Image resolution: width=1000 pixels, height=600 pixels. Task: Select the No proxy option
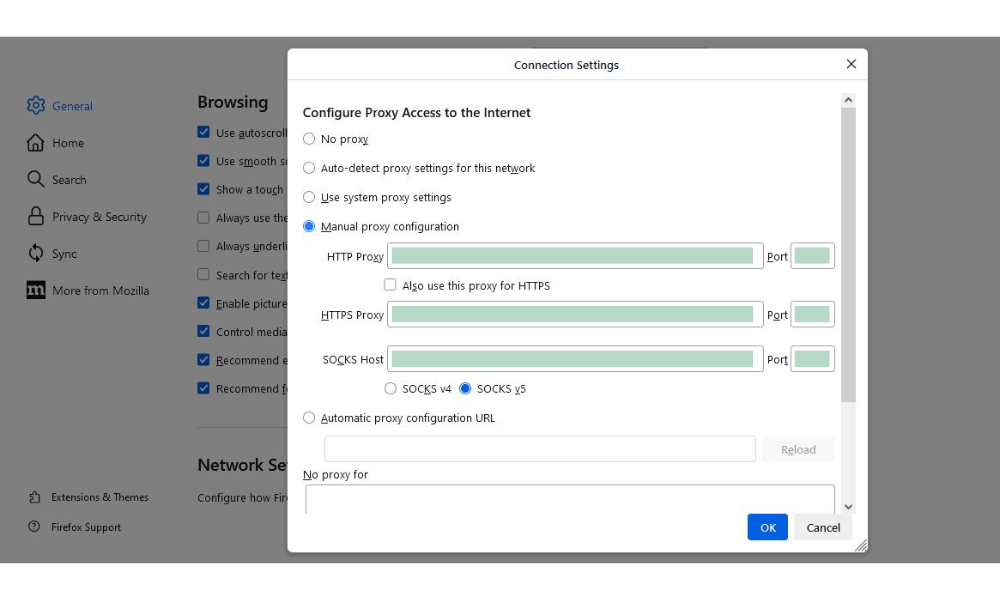click(x=309, y=138)
